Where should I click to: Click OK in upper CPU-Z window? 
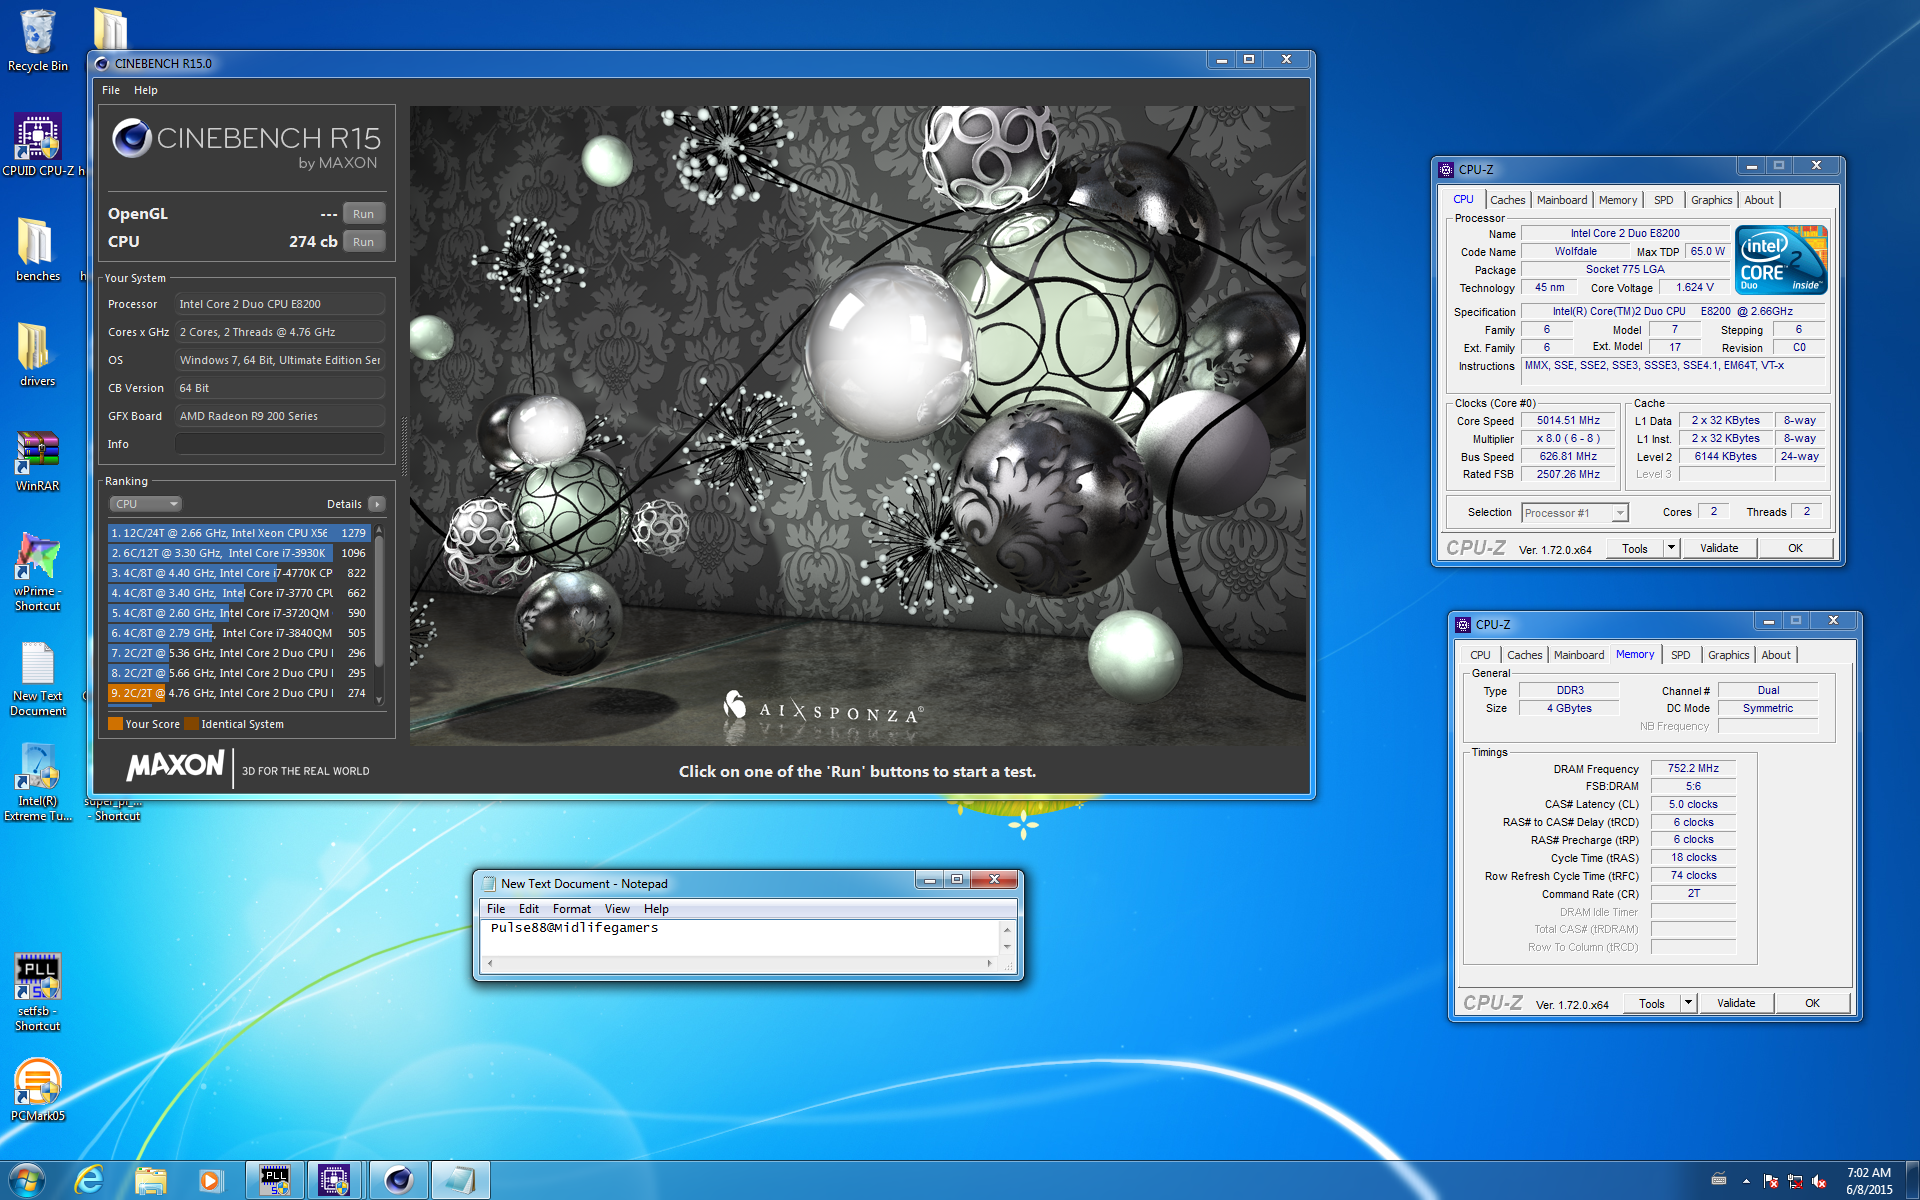coord(1795,548)
